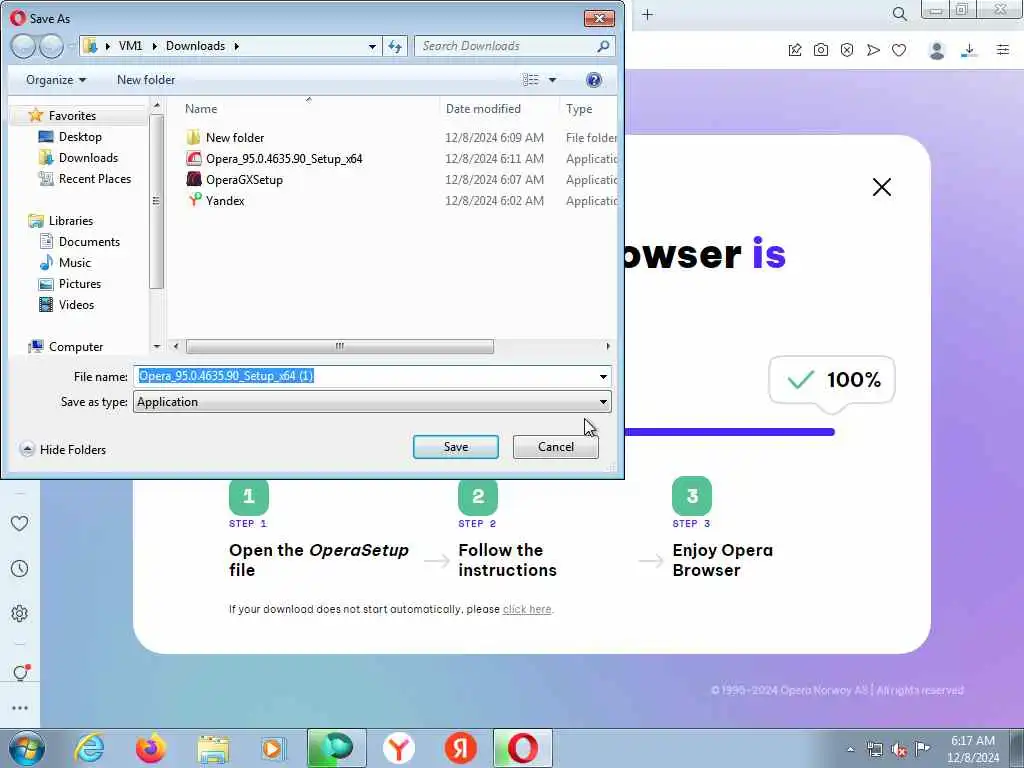1024x768 pixels.
Task: Collapse folders with Hide Folders
Action: (63, 449)
